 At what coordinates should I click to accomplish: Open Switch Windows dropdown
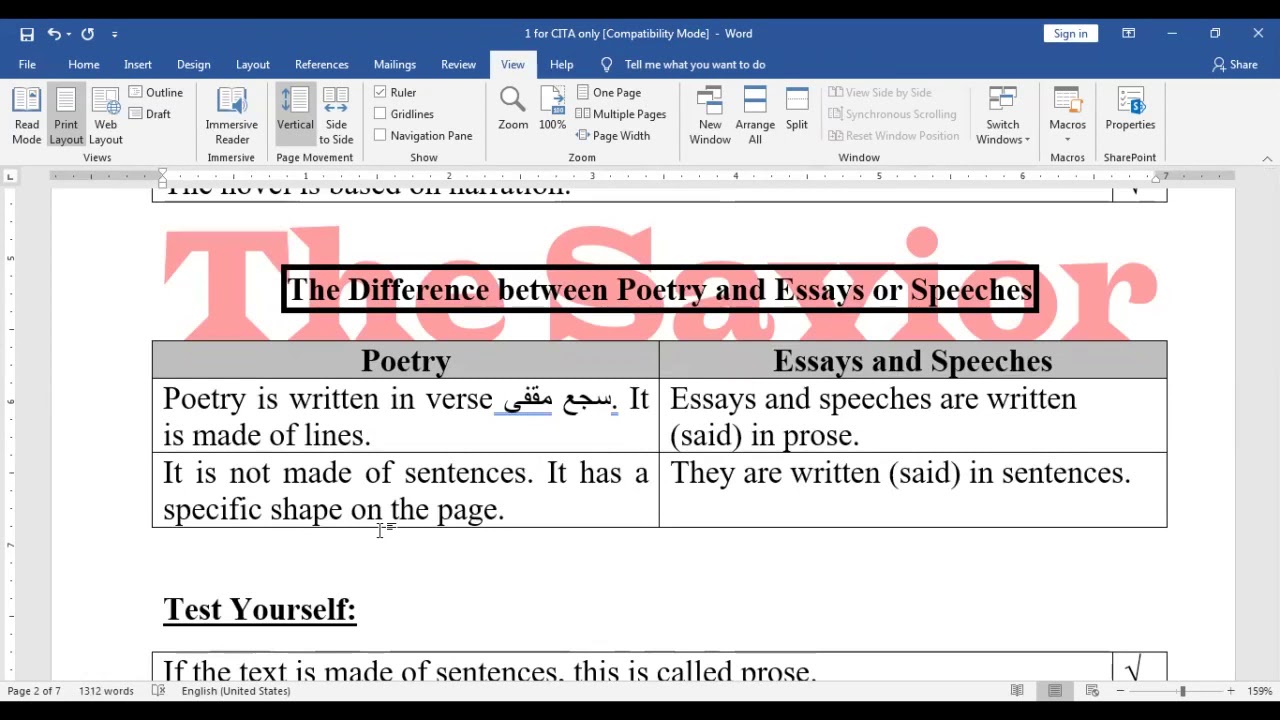(x=1003, y=116)
